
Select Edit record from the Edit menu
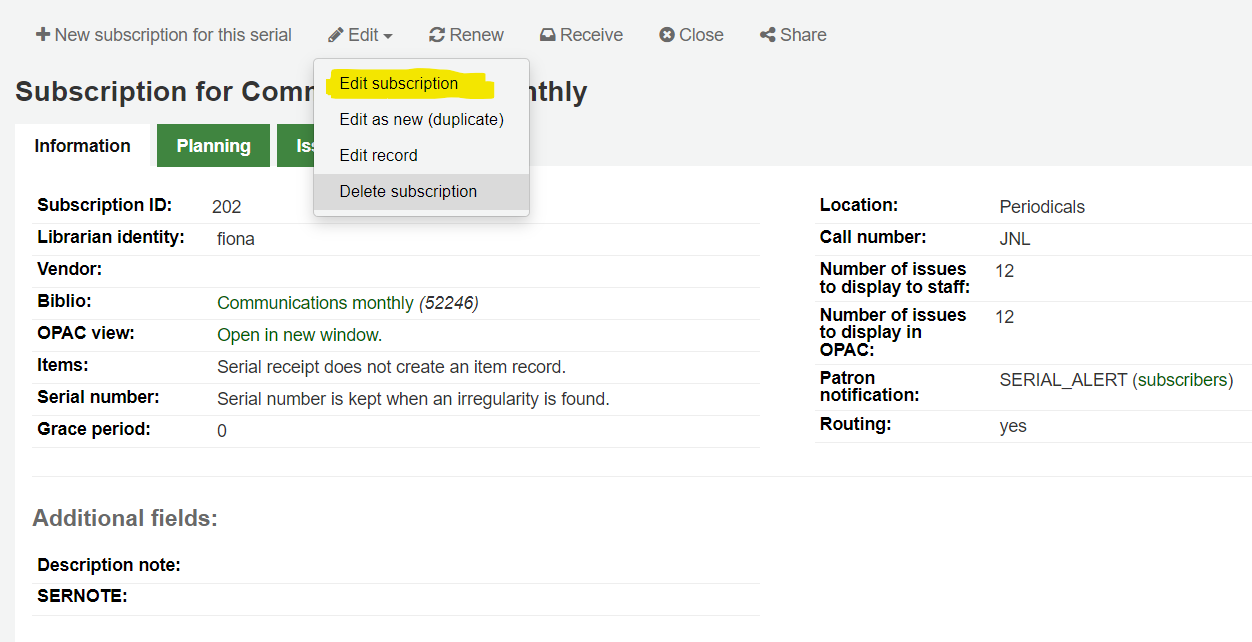[x=378, y=155]
